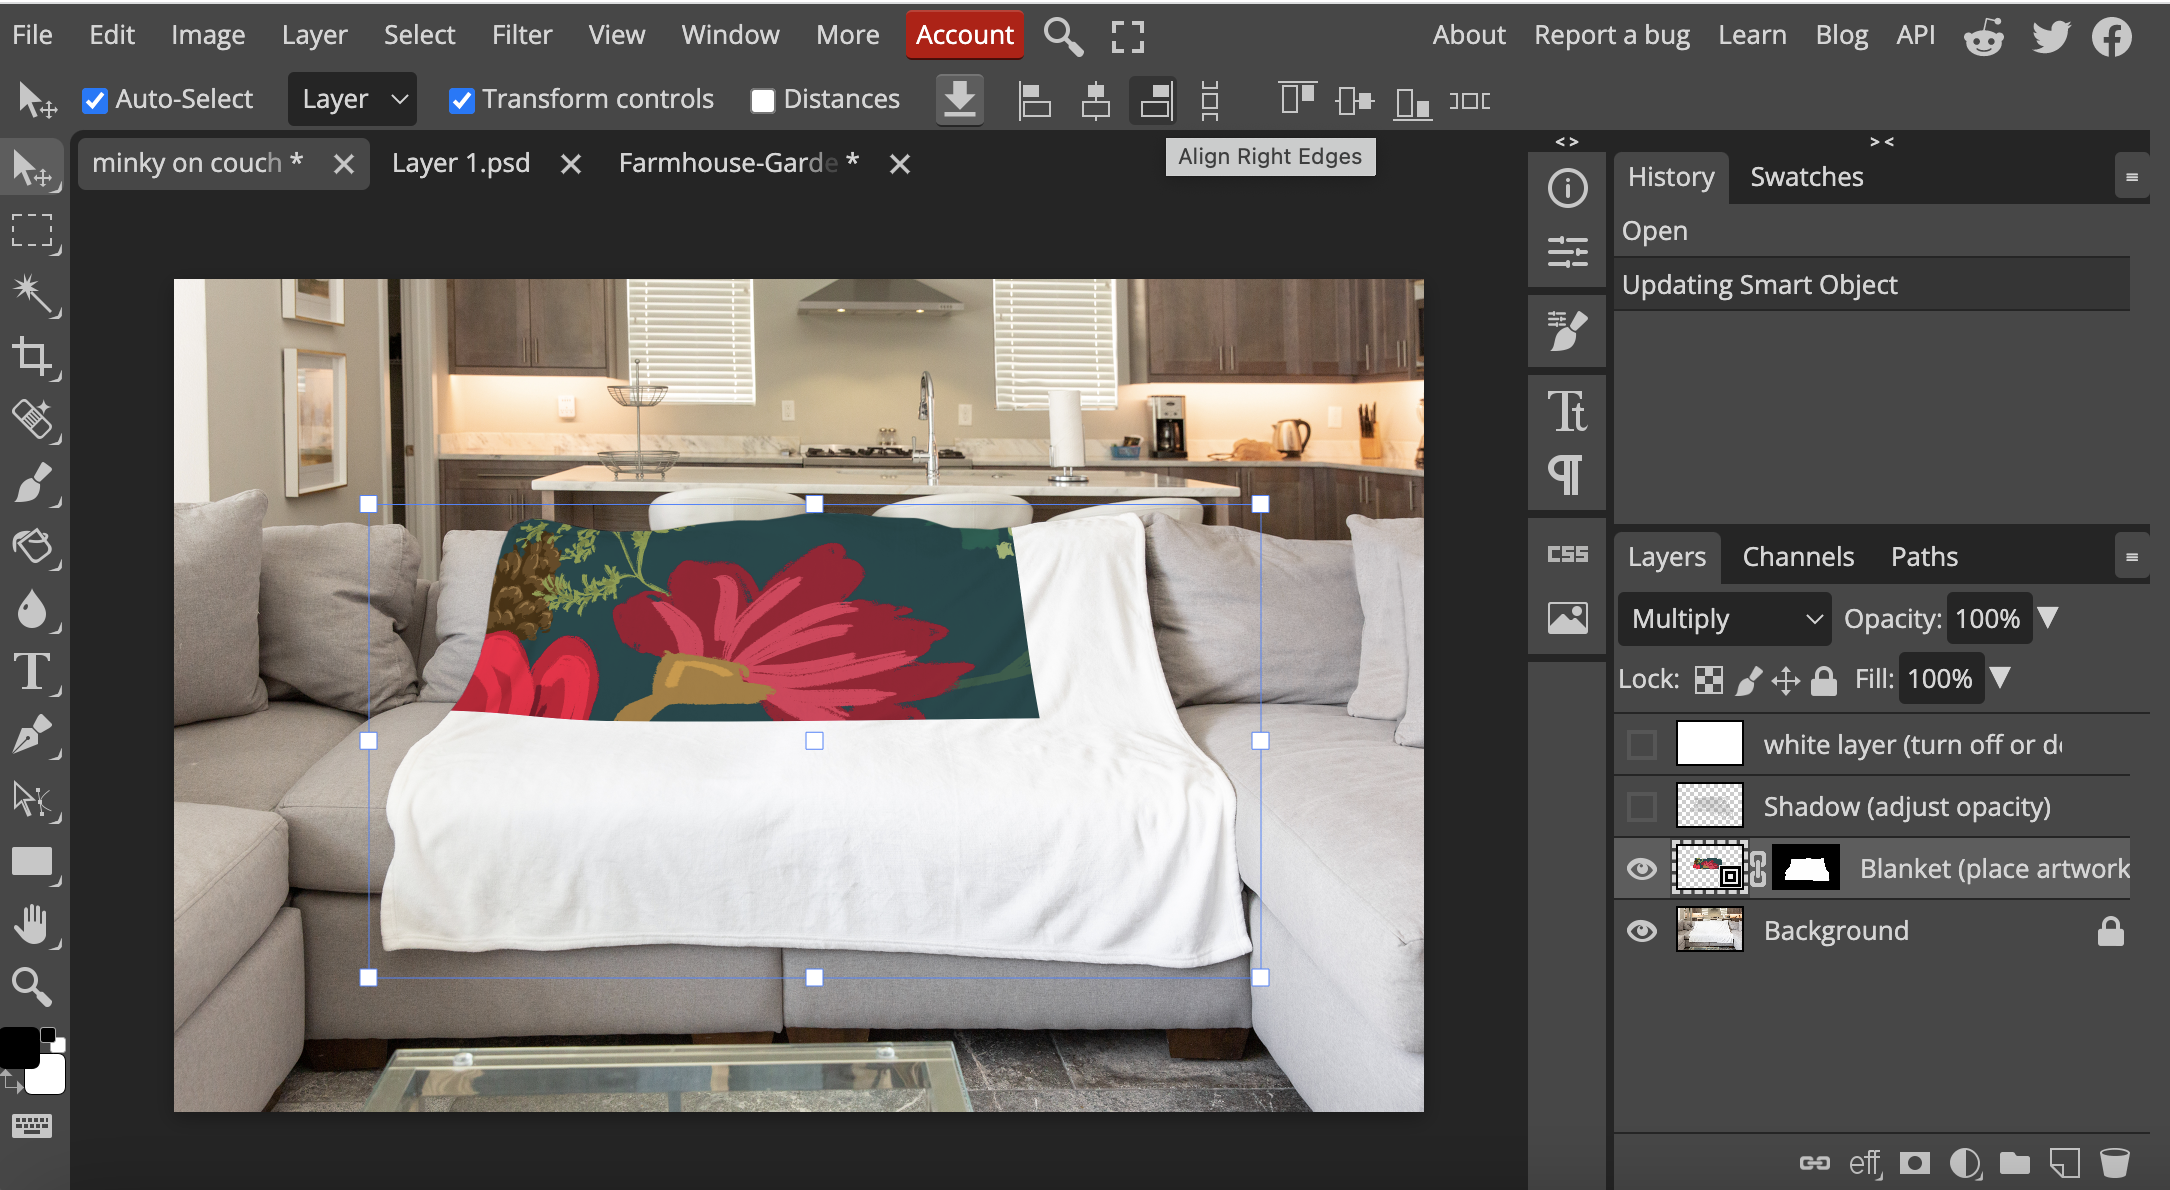Open the Layer auto-select dropdown
2170x1190 pixels.
pyautogui.click(x=352, y=99)
